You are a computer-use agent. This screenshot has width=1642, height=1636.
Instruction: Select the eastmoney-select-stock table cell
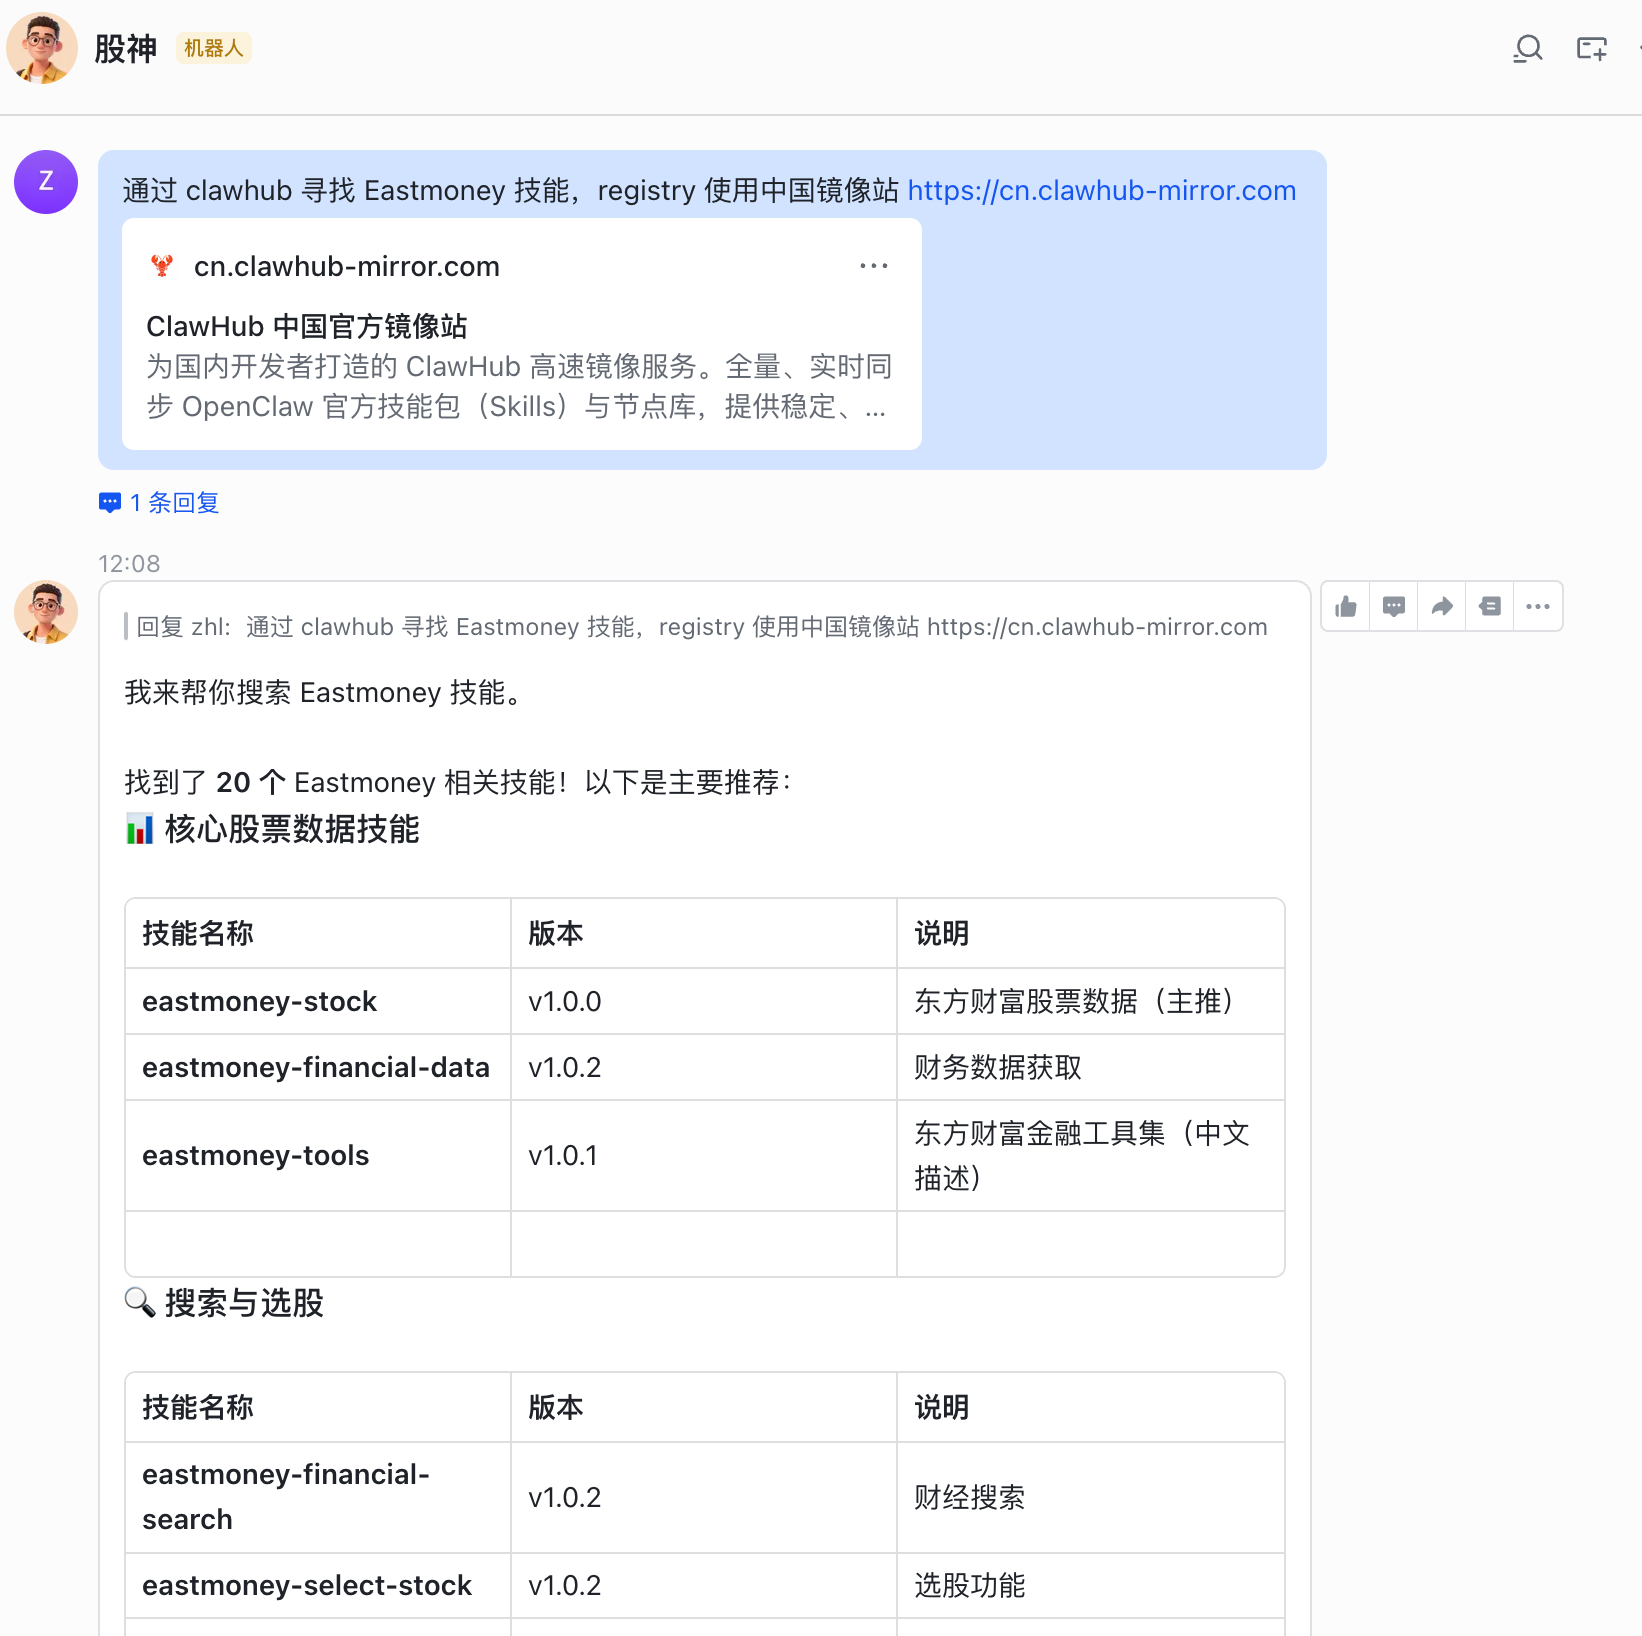307,1585
